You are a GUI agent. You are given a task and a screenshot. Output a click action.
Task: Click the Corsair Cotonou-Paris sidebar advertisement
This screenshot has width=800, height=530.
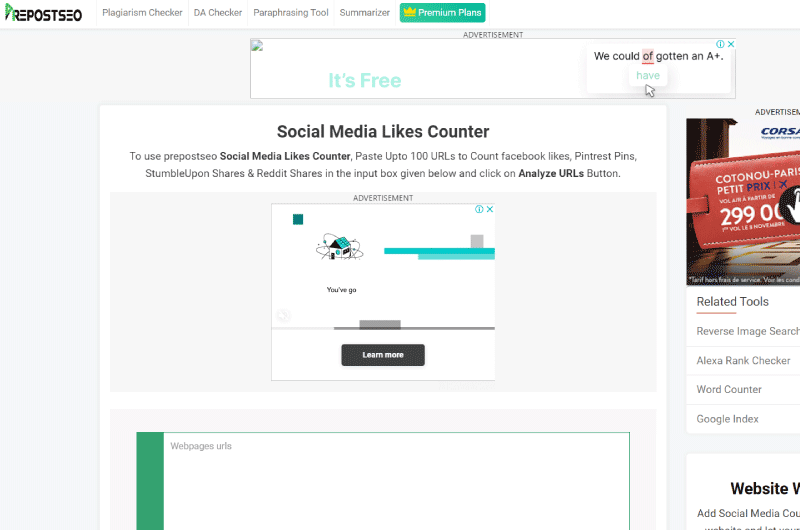743,202
